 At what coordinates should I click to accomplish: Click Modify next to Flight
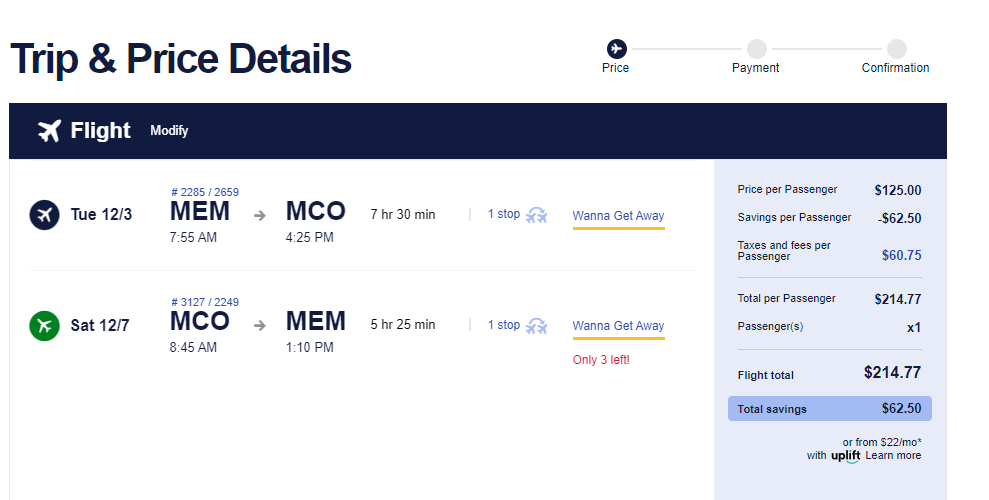169,131
